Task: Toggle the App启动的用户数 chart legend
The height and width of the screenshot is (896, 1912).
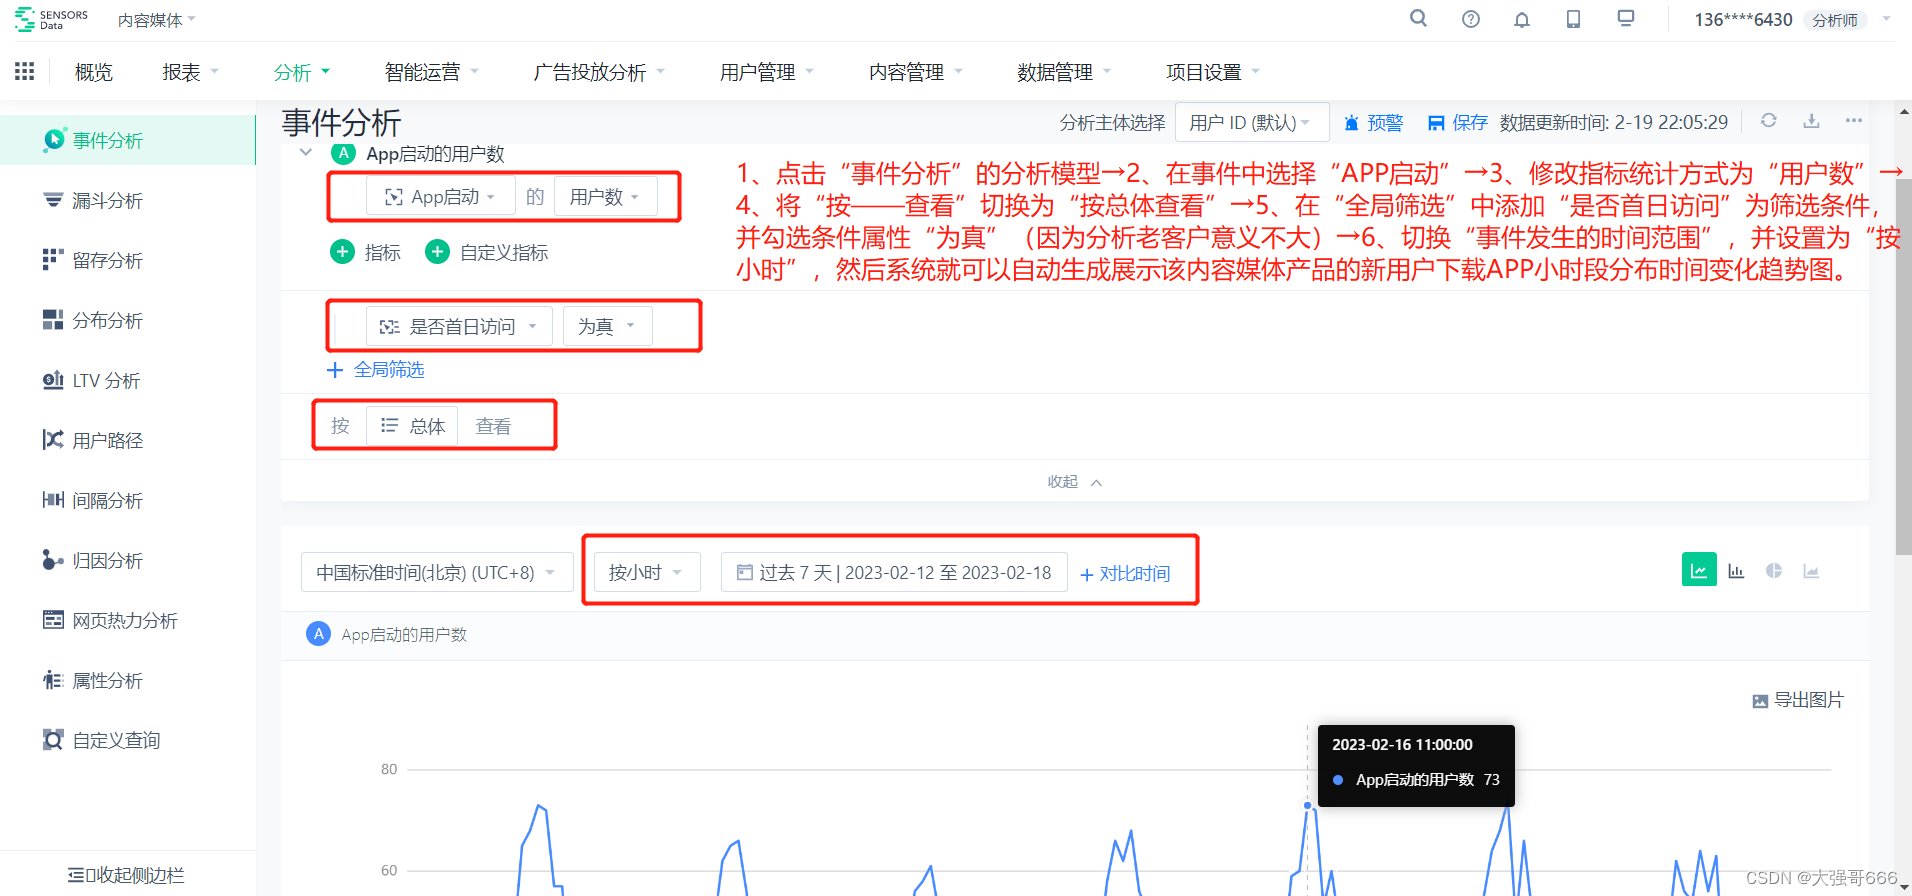Action: (386, 634)
